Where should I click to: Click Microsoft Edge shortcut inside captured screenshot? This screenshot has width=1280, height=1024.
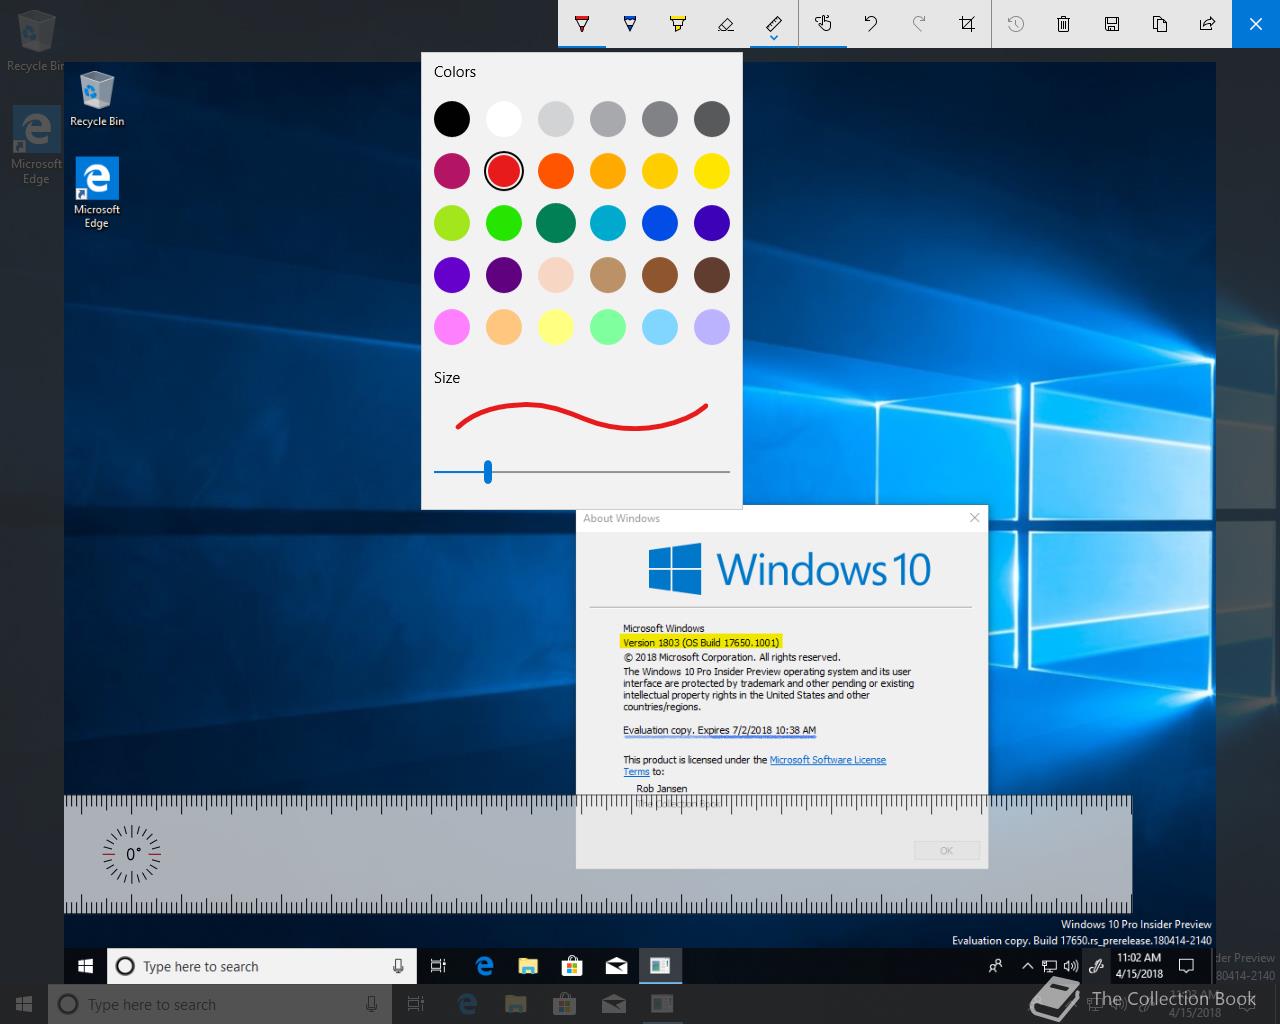coord(97,193)
